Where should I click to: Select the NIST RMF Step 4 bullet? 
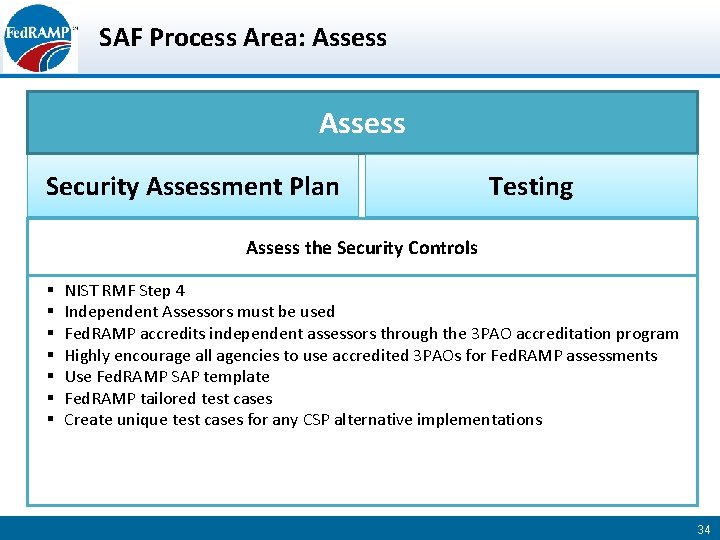point(125,291)
